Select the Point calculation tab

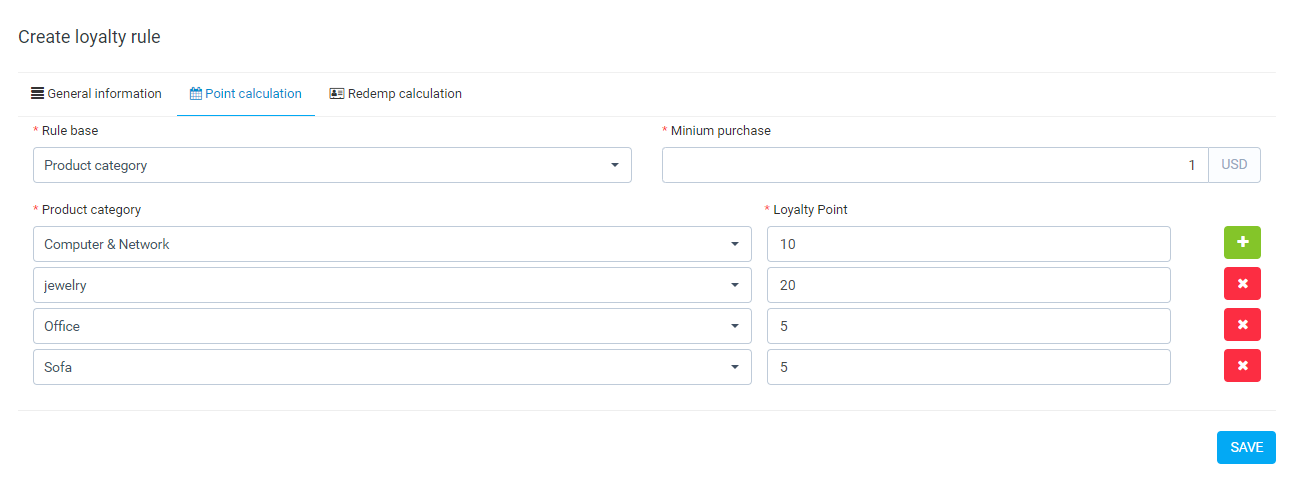coord(253,94)
